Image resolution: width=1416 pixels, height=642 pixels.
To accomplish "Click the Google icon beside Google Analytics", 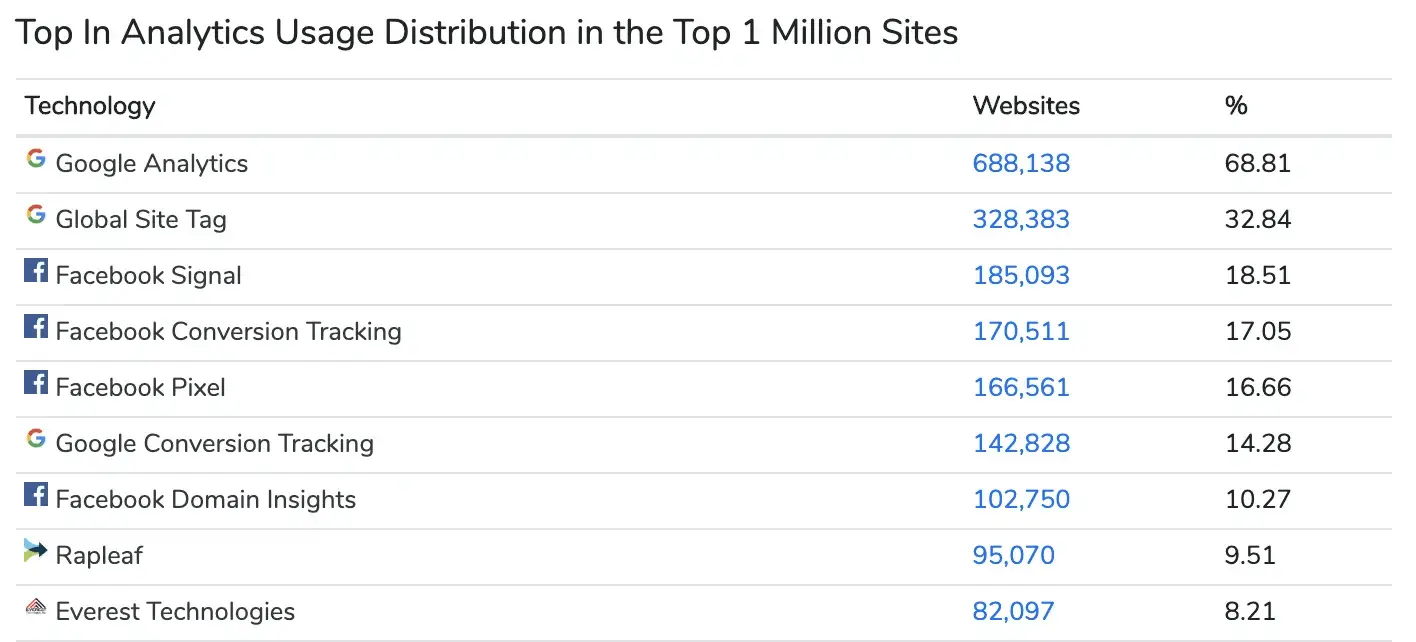I will (36, 158).
